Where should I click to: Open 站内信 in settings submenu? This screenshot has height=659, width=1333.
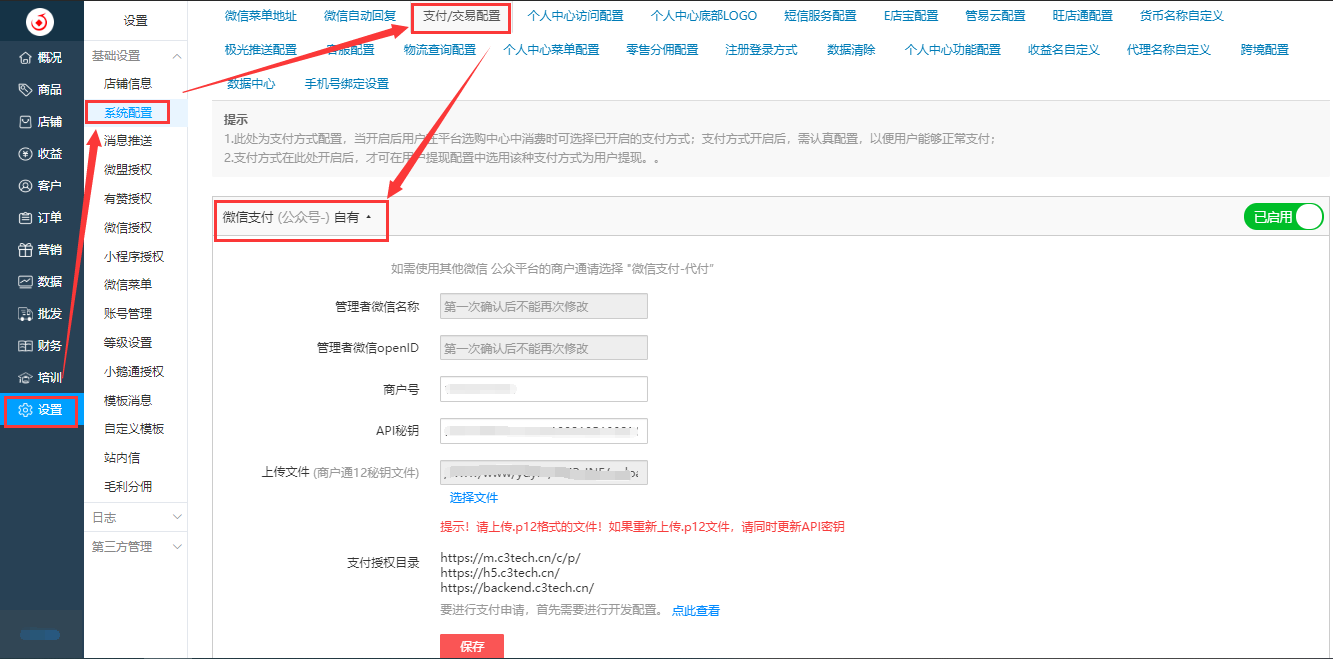tap(122, 457)
